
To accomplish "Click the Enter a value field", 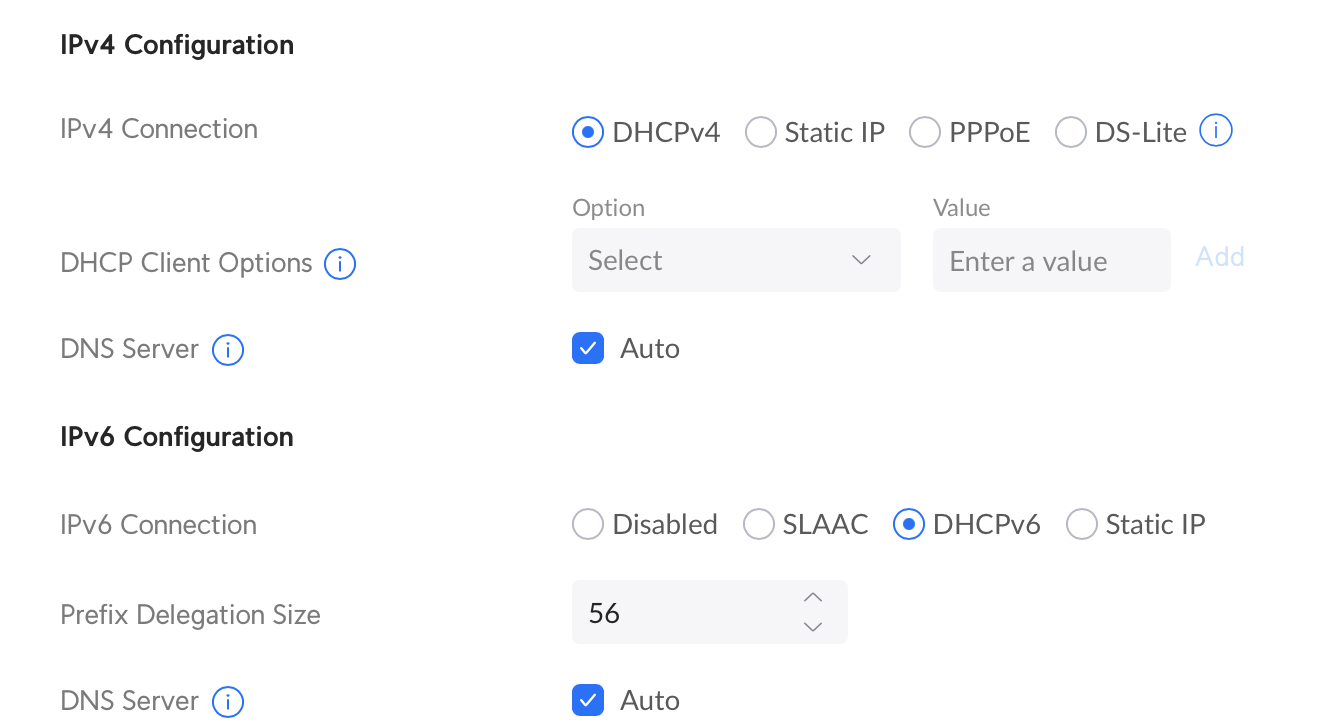I will (1051, 260).
